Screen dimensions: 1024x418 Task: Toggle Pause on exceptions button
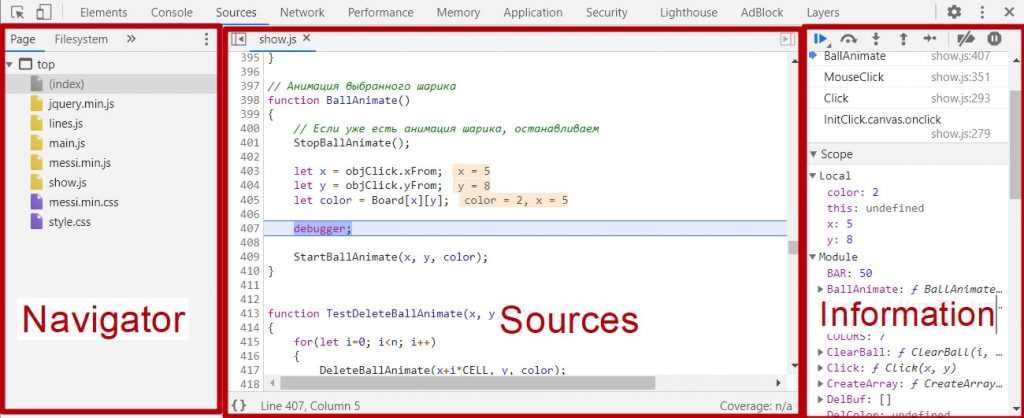[x=994, y=39]
